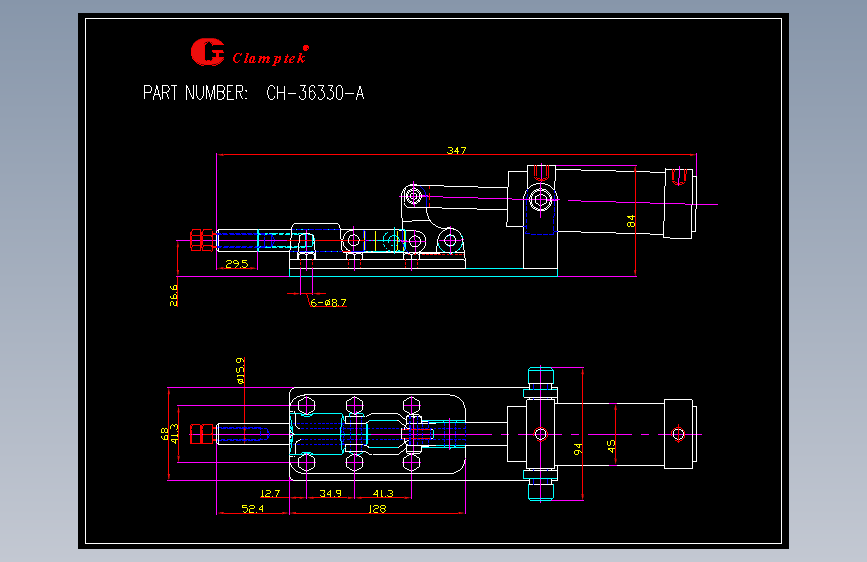
Task: Click the 12.7 dimension in top view
Action: [x=270, y=493]
